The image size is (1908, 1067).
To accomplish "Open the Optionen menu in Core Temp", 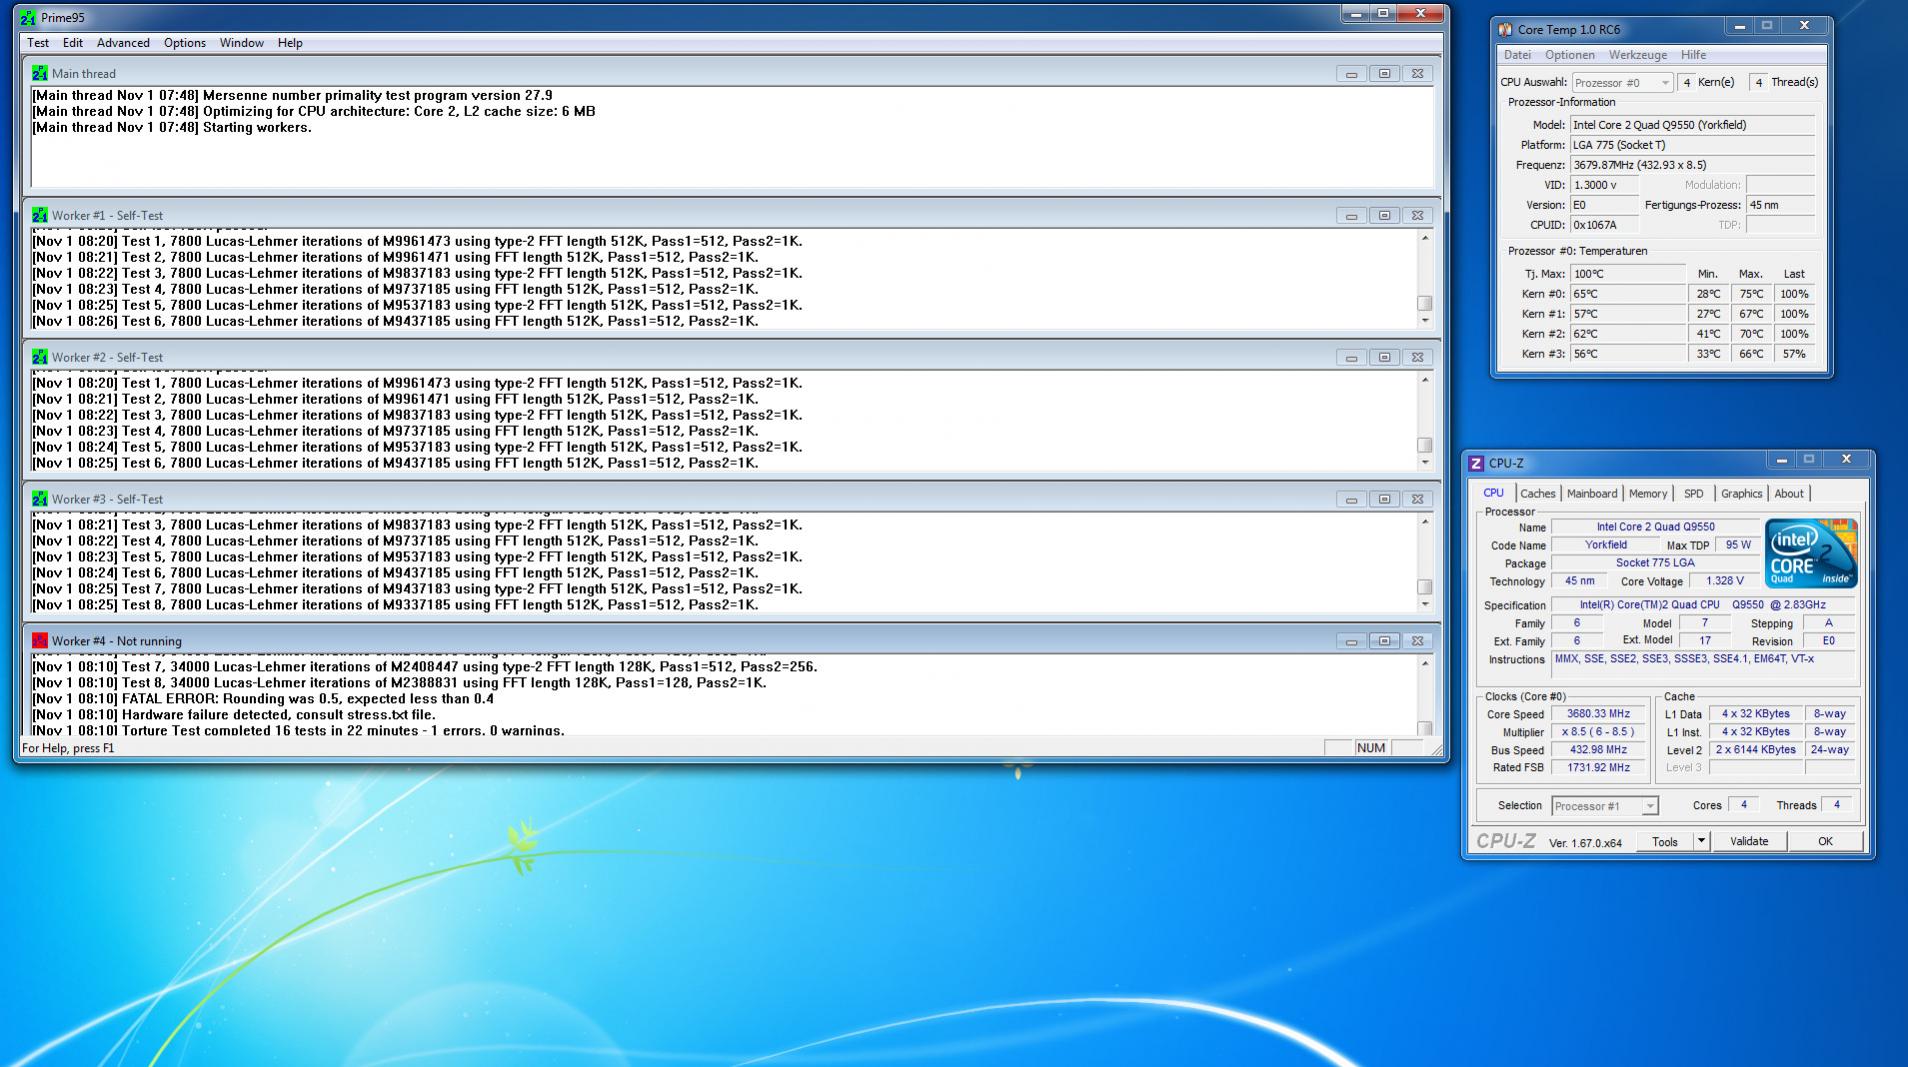I will 1570,55.
